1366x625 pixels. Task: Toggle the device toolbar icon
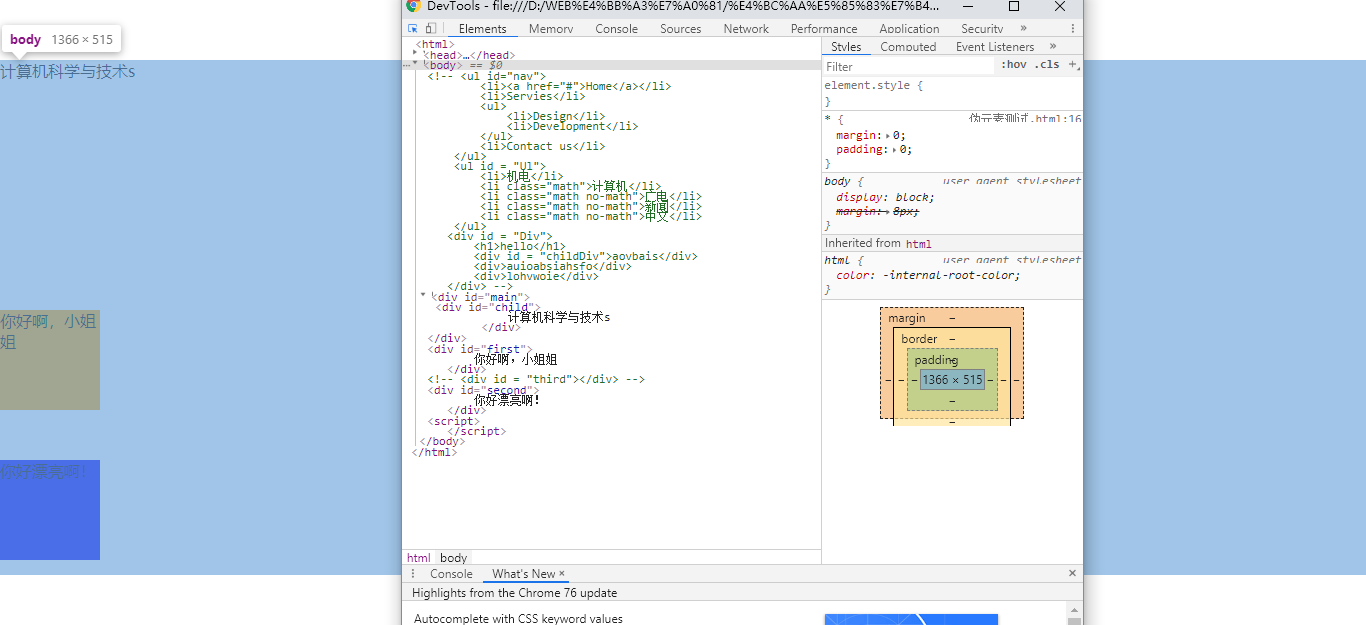click(430, 28)
